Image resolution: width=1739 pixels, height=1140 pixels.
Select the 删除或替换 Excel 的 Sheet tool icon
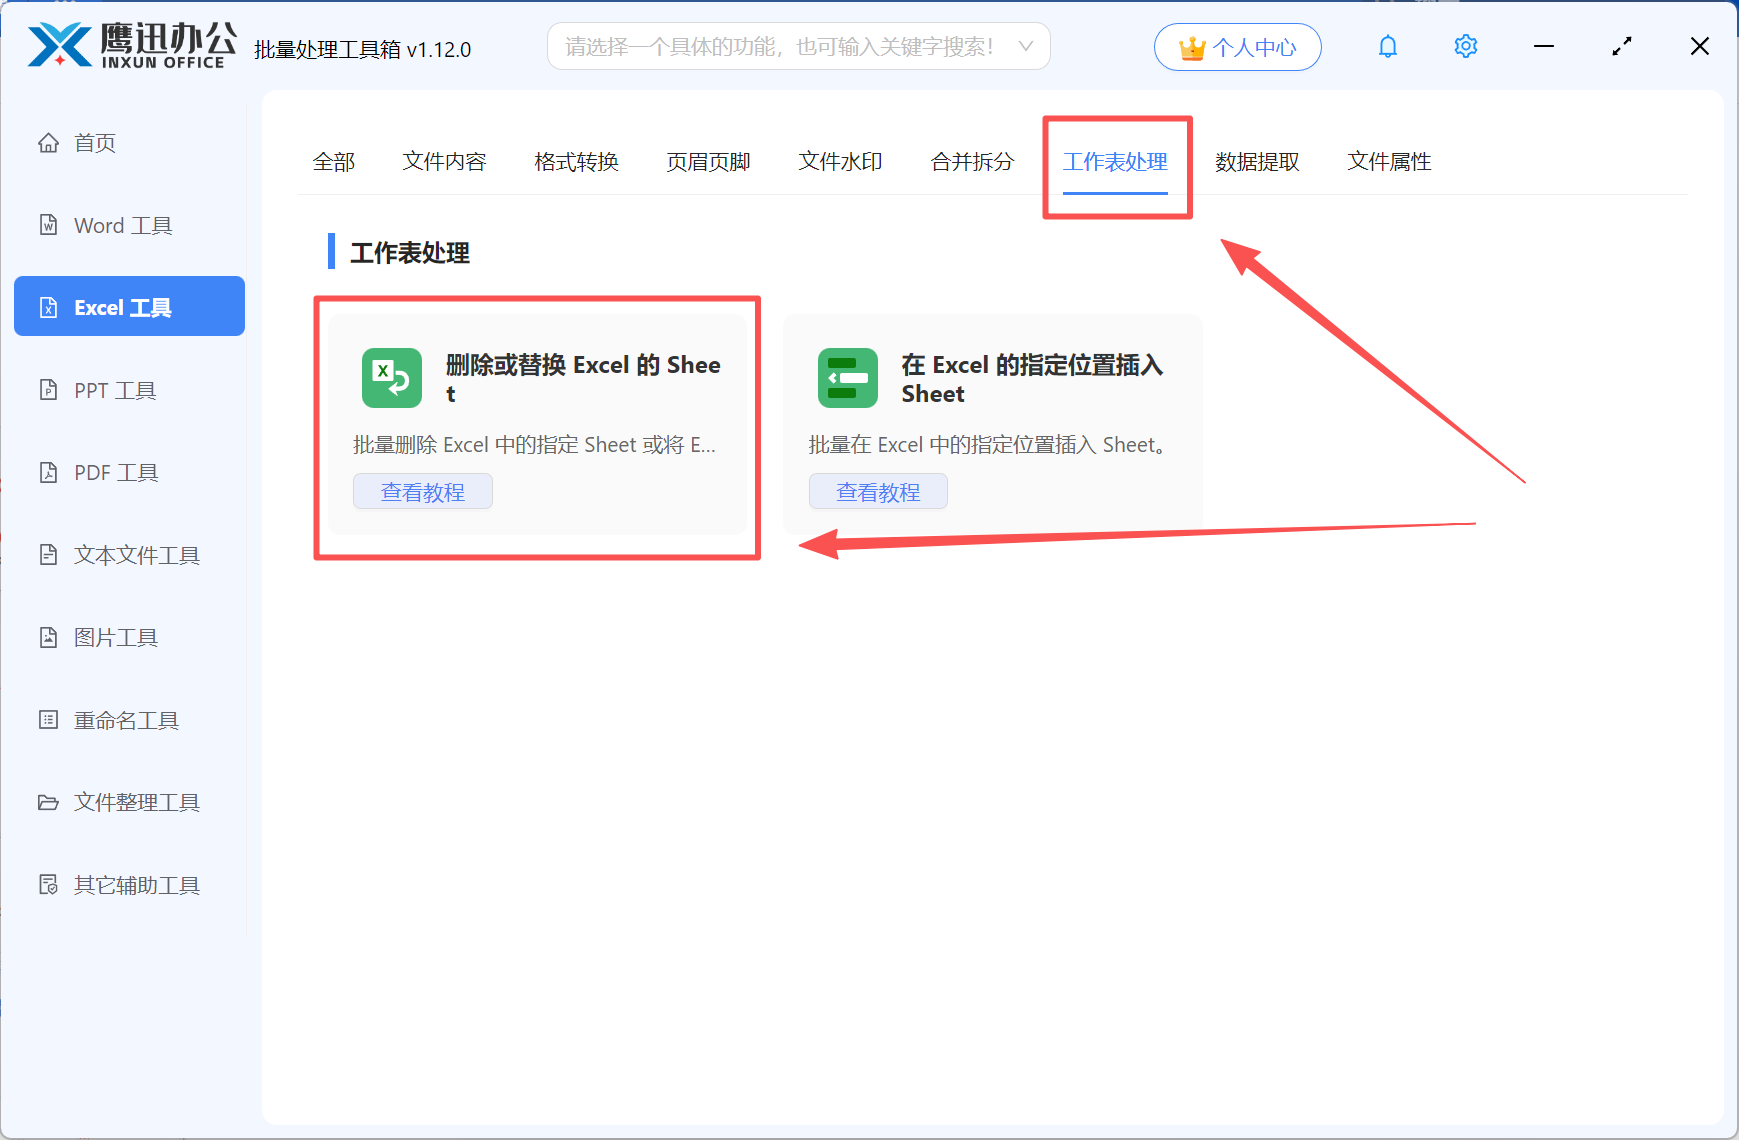click(x=391, y=378)
